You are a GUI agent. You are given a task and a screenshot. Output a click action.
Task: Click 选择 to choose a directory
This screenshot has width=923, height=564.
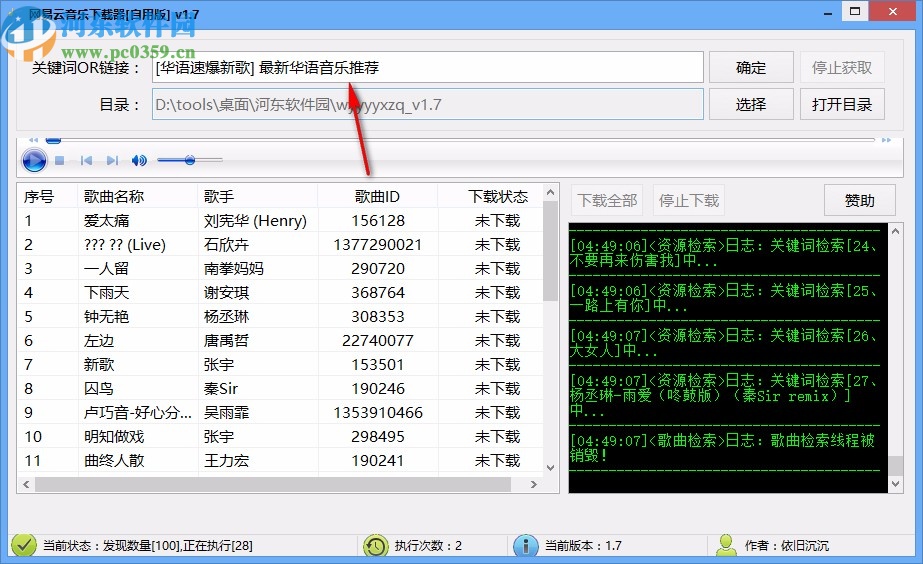[751, 105]
